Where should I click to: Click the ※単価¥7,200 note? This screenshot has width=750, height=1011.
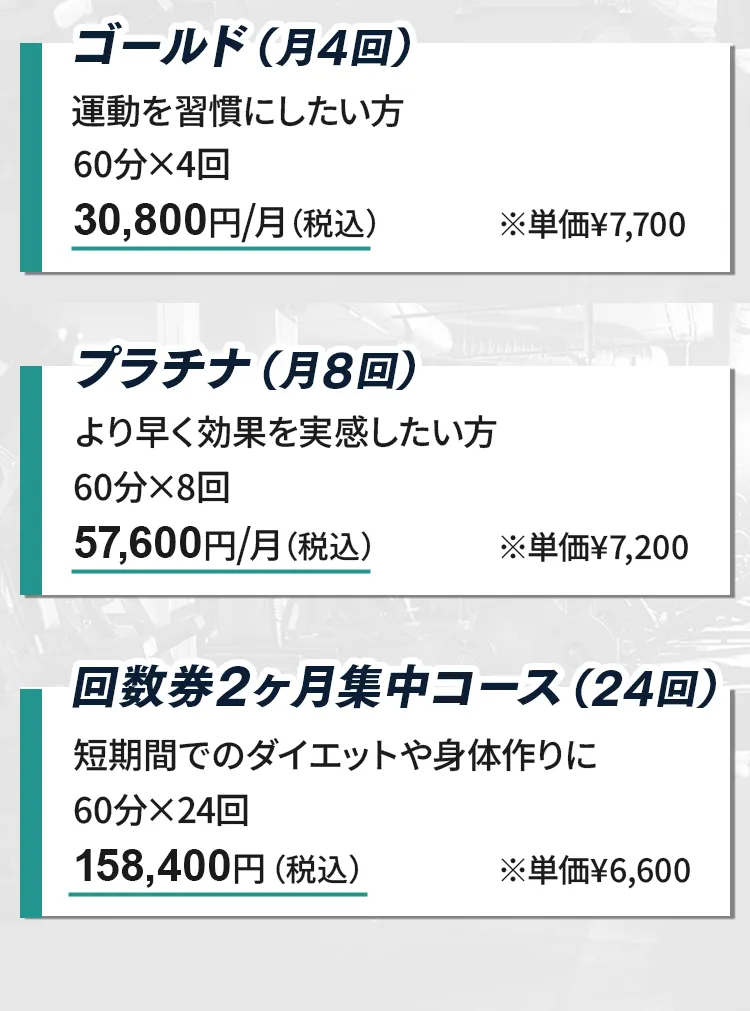click(594, 547)
